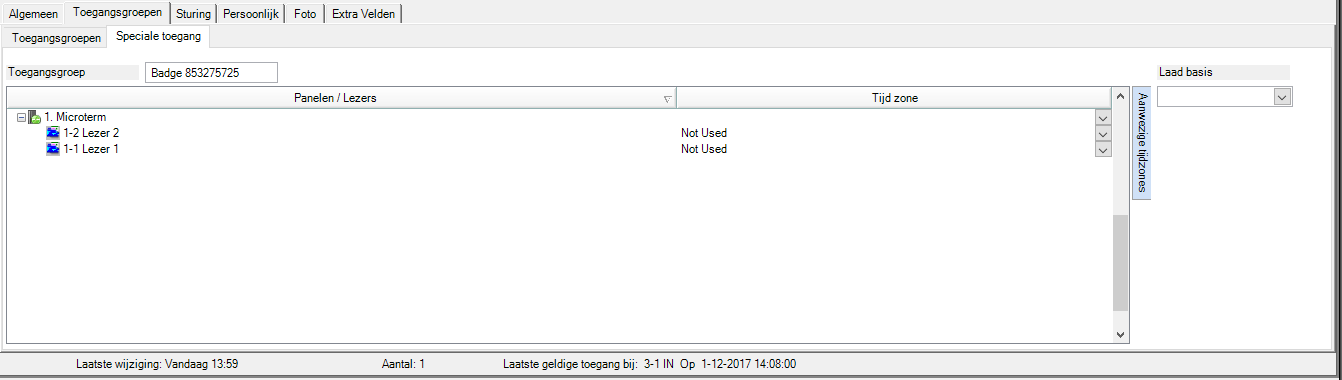This screenshot has width=1342, height=380.
Task: Click Not Used for Lezer 2
Action: click(704, 133)
